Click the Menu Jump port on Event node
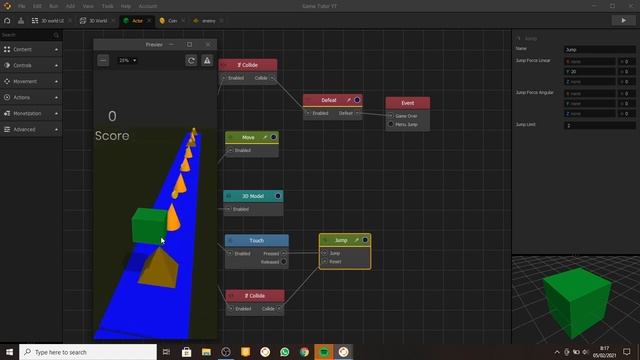Viewport: 640px width, 360px height. [x=391, y=124]
